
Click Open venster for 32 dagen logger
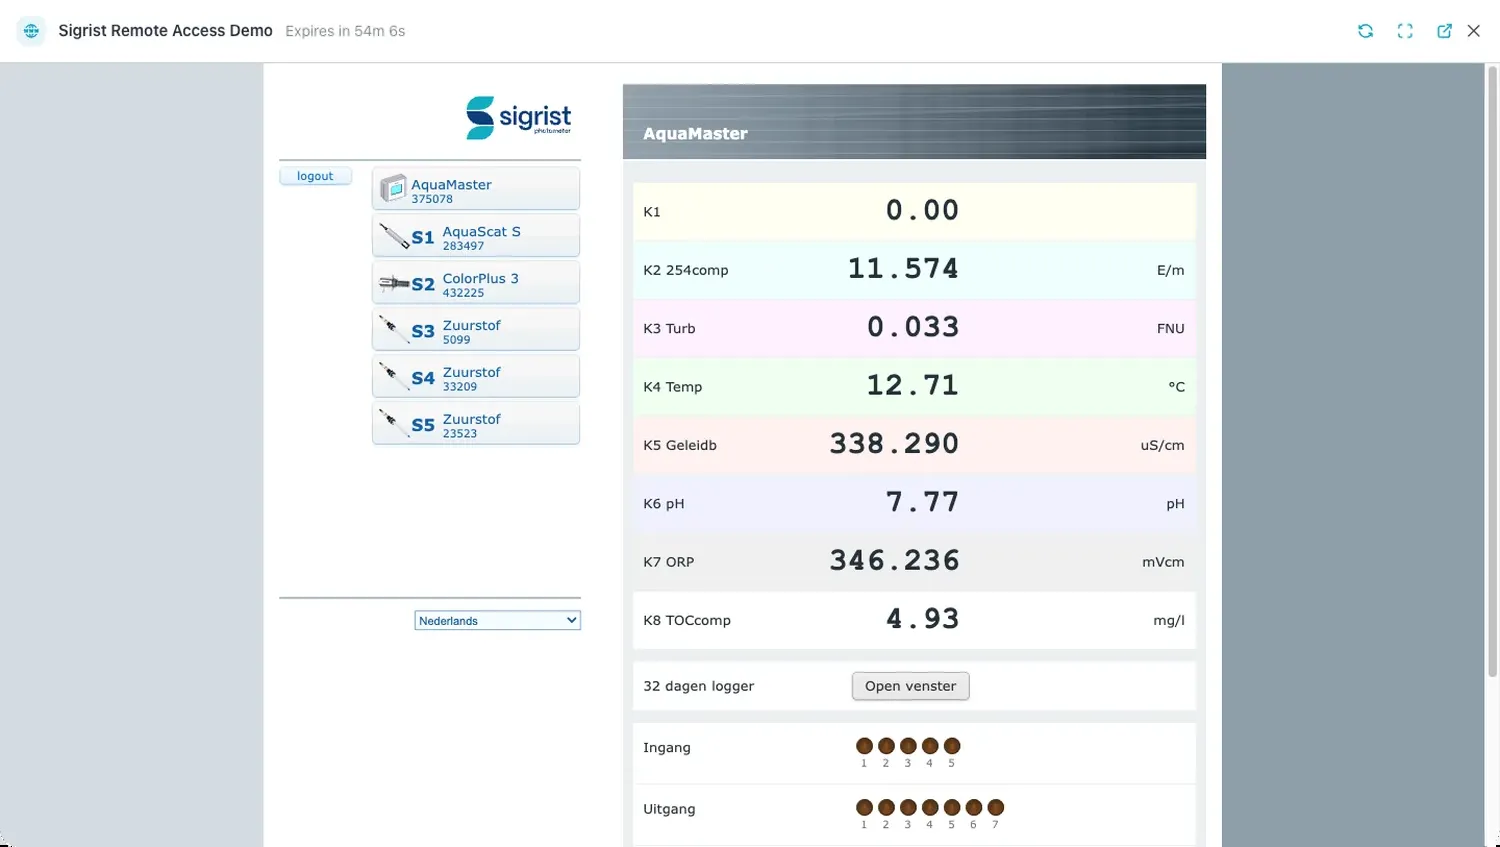tap(910, 686)
